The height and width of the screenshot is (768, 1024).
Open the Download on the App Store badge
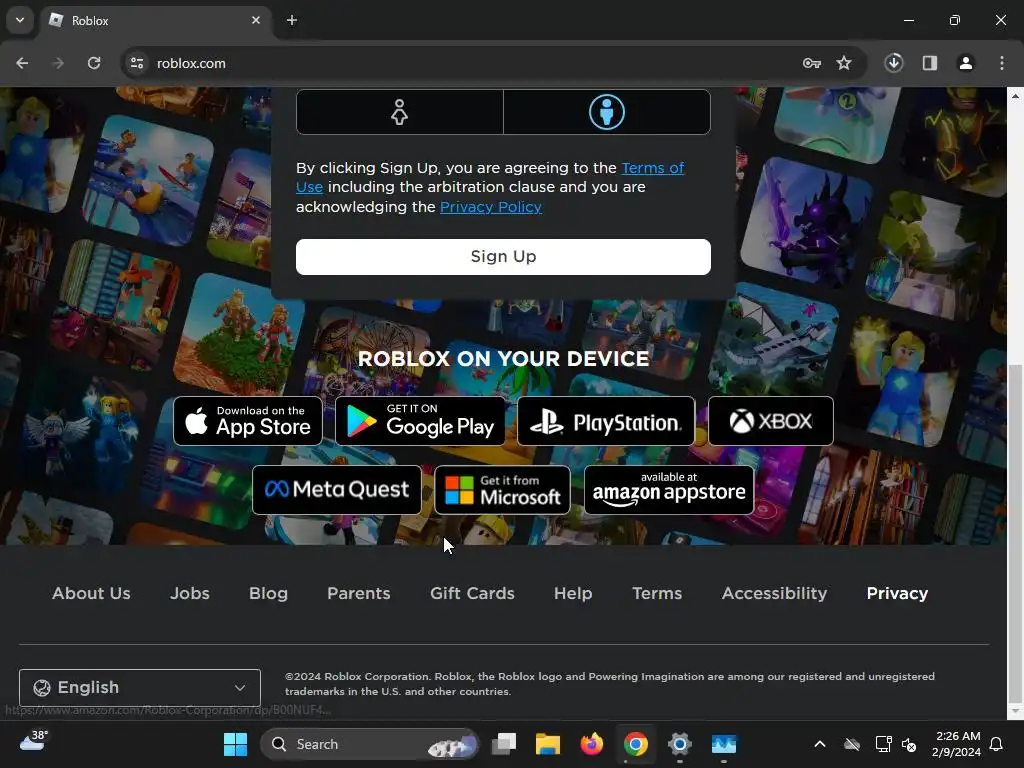[x=248, y=421]
